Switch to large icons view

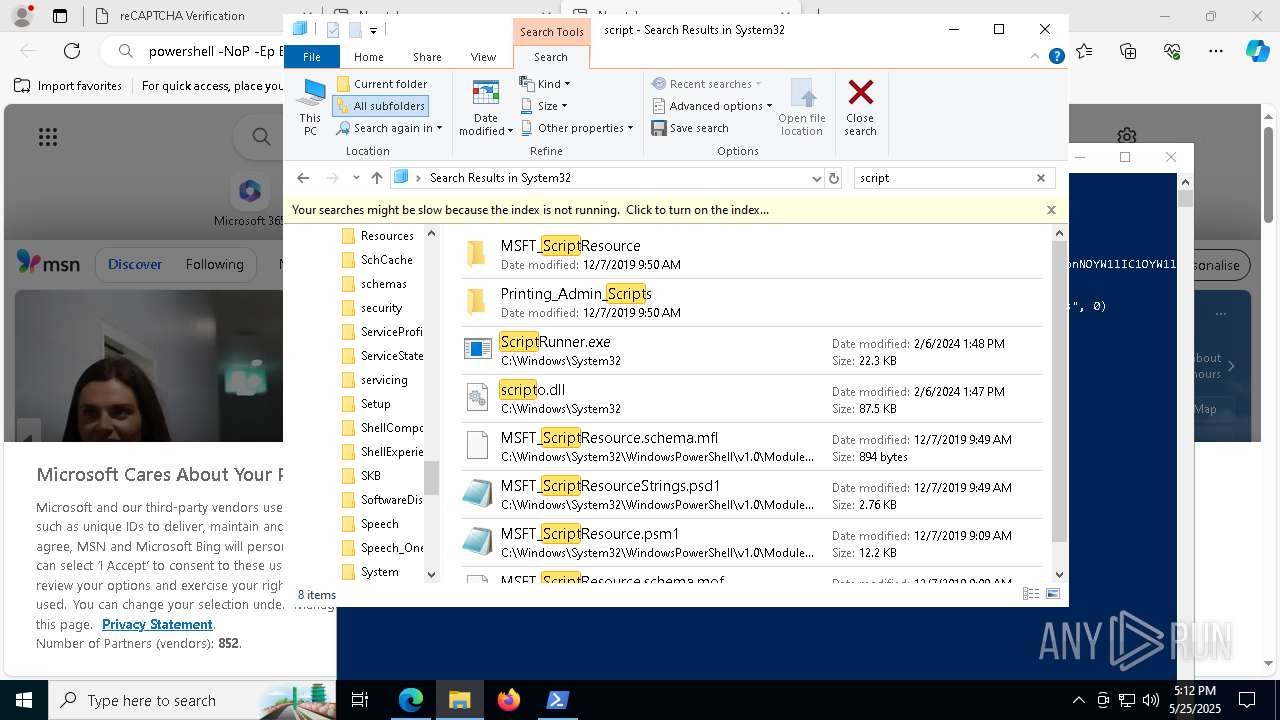tap(1053, 594)
